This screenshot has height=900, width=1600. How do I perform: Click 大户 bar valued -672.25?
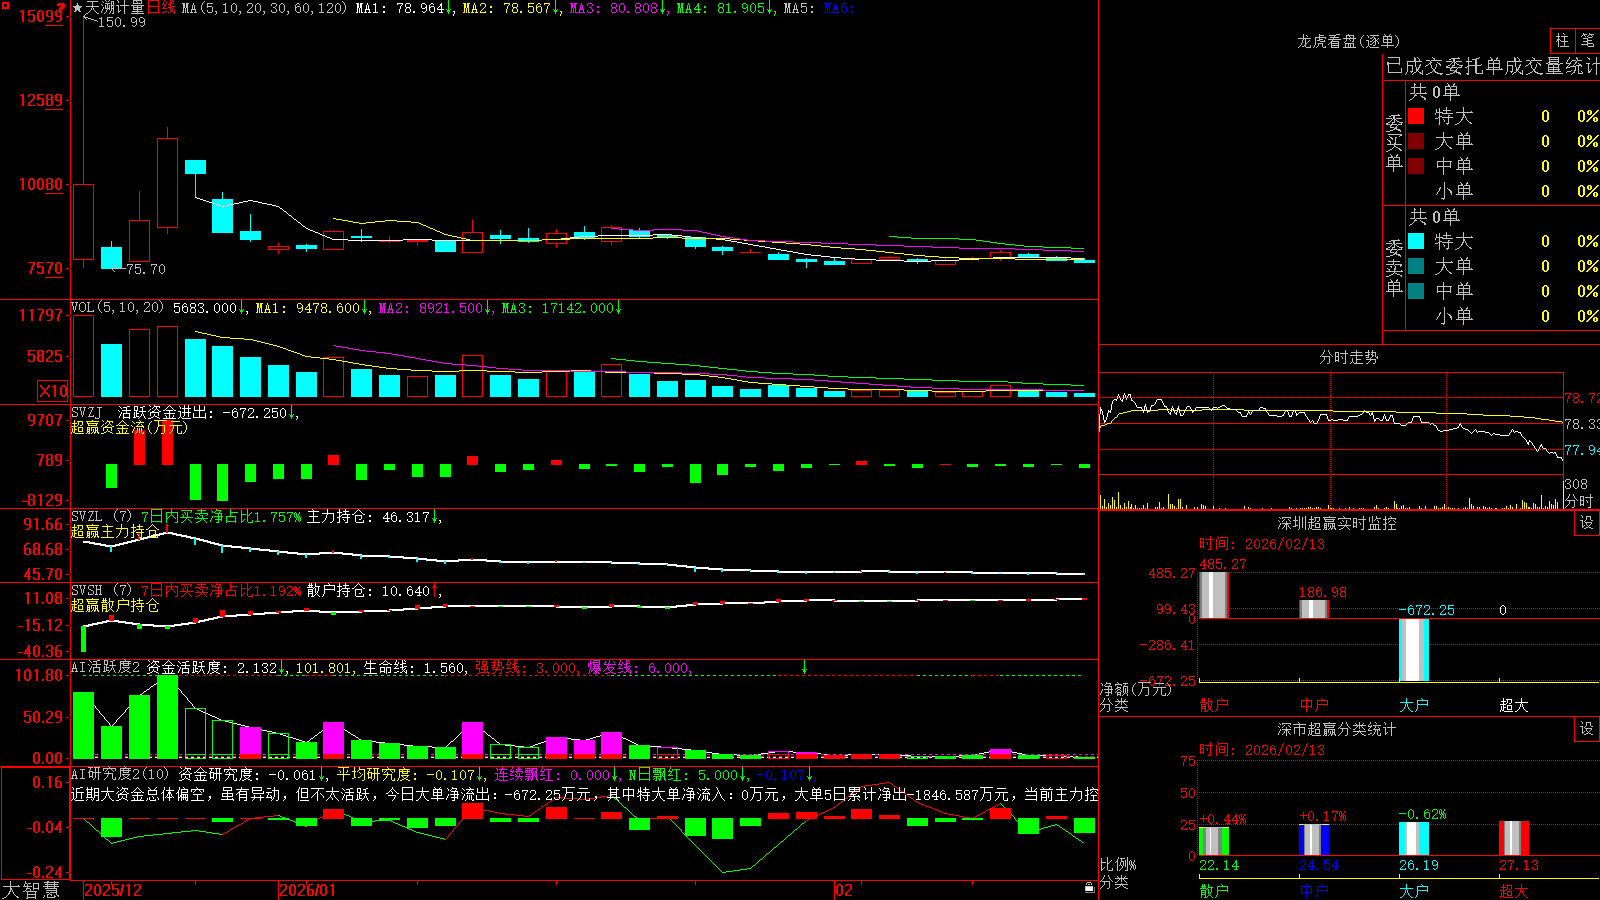[x=1413, y=650]
